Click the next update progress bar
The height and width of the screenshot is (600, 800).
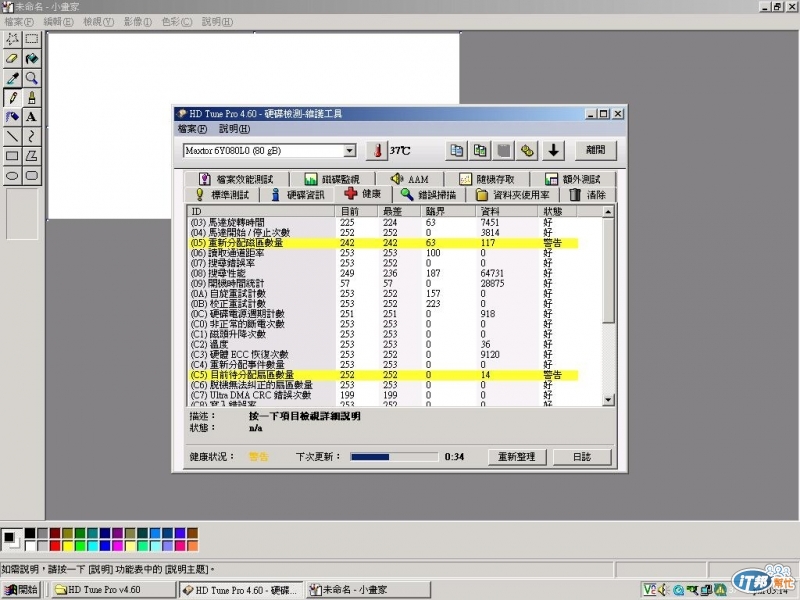tap(394, 457)
